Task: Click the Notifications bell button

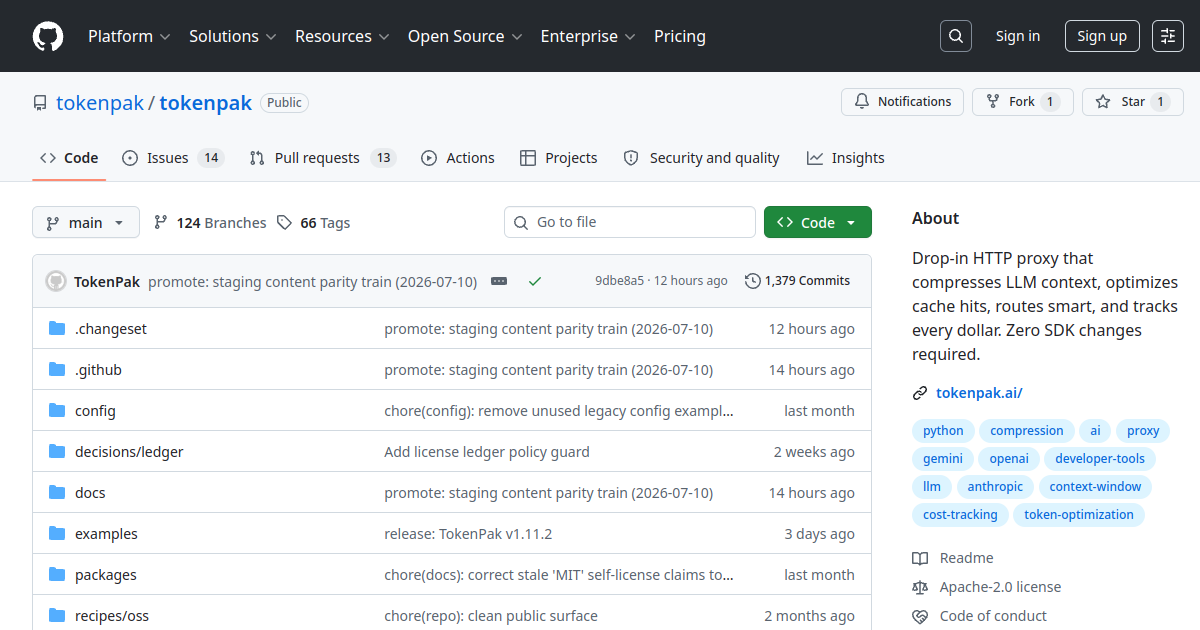Action: pos(903,102)
